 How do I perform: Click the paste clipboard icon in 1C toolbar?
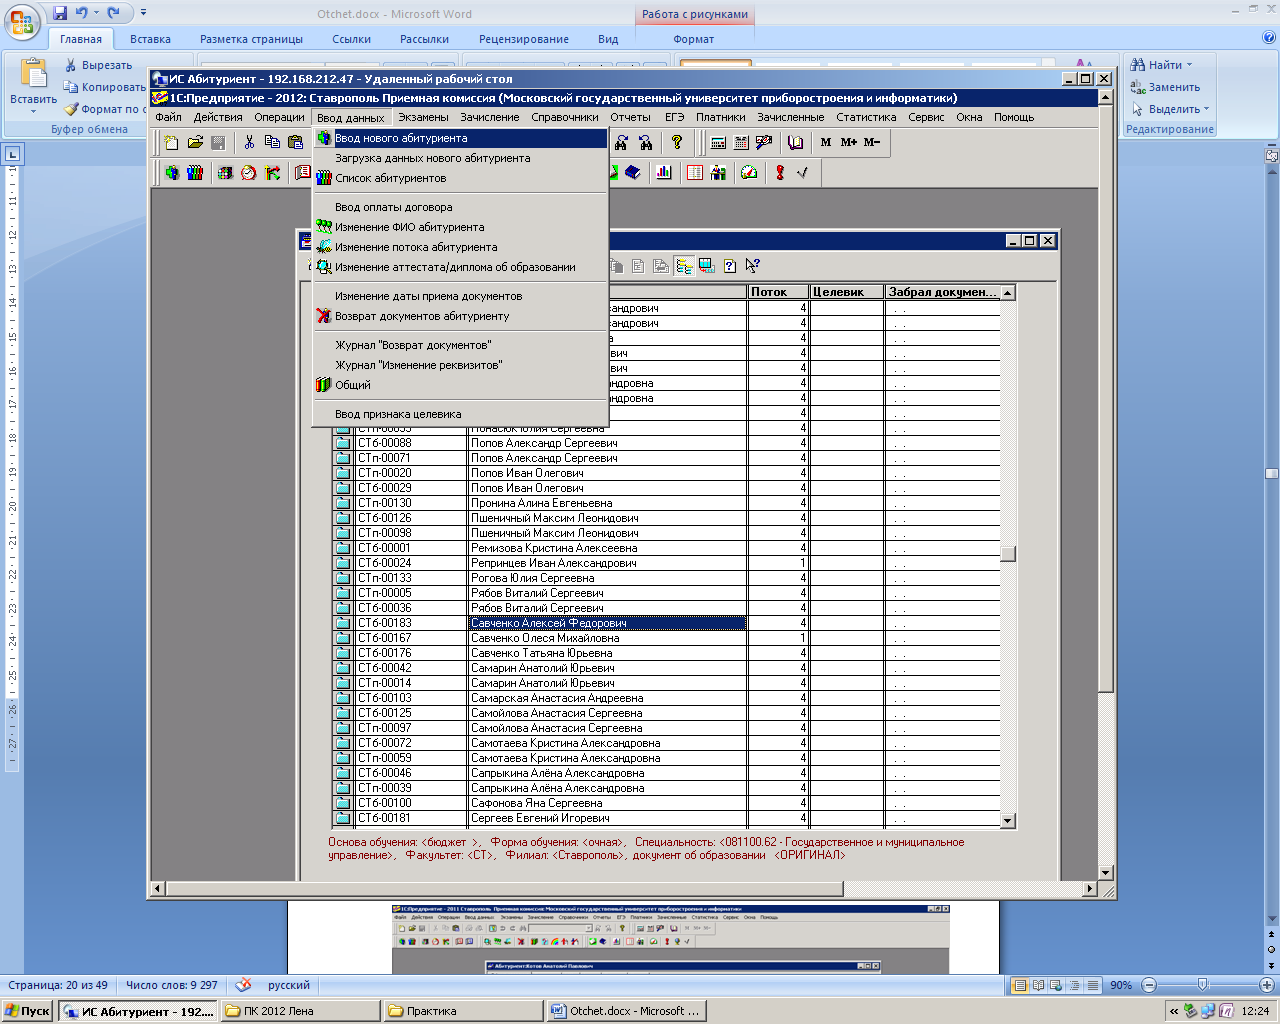point(295,143)
